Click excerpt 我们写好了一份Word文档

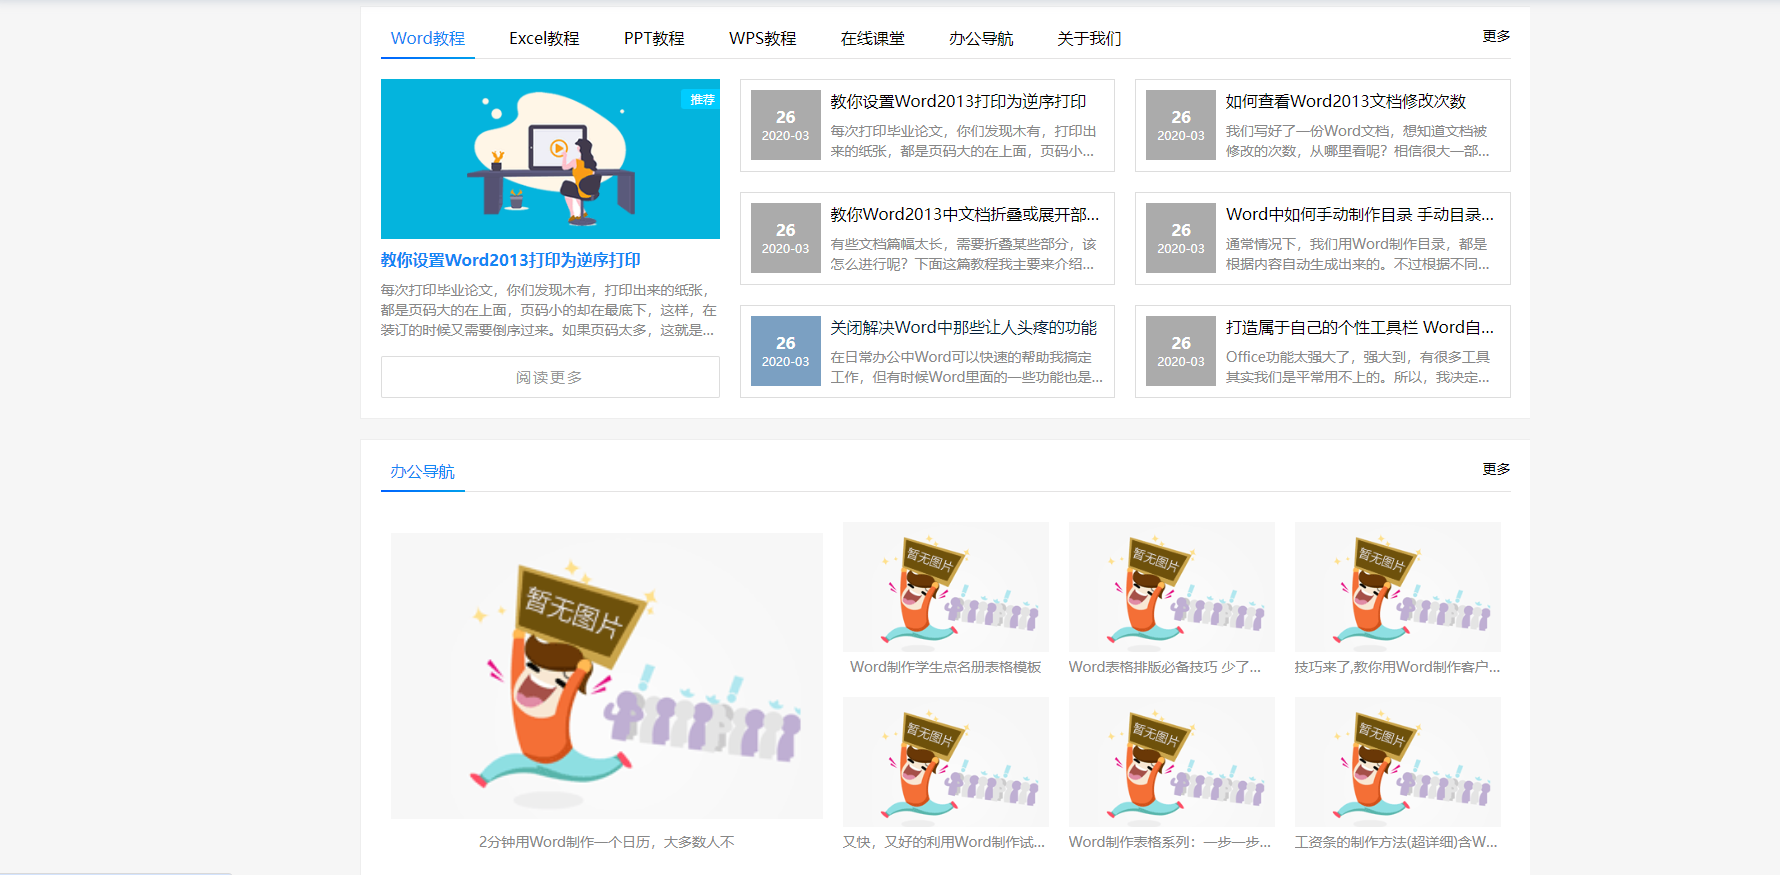tap(1358, 141)
